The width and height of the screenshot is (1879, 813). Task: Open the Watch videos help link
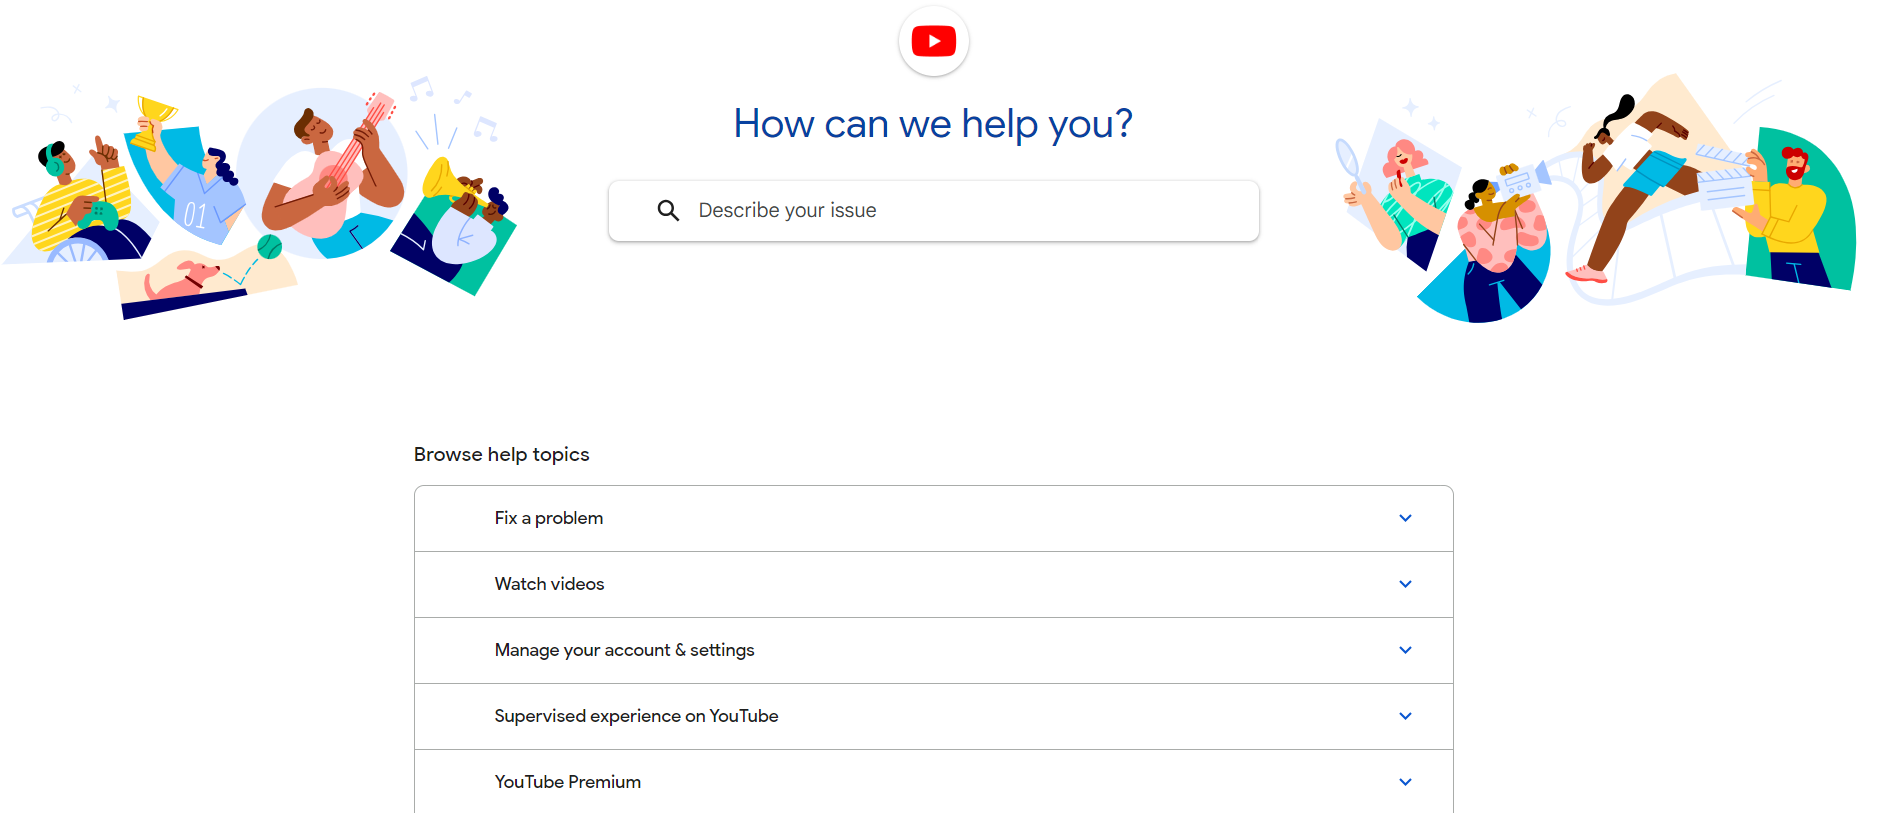pyautogui.click(x=549, y=584)
